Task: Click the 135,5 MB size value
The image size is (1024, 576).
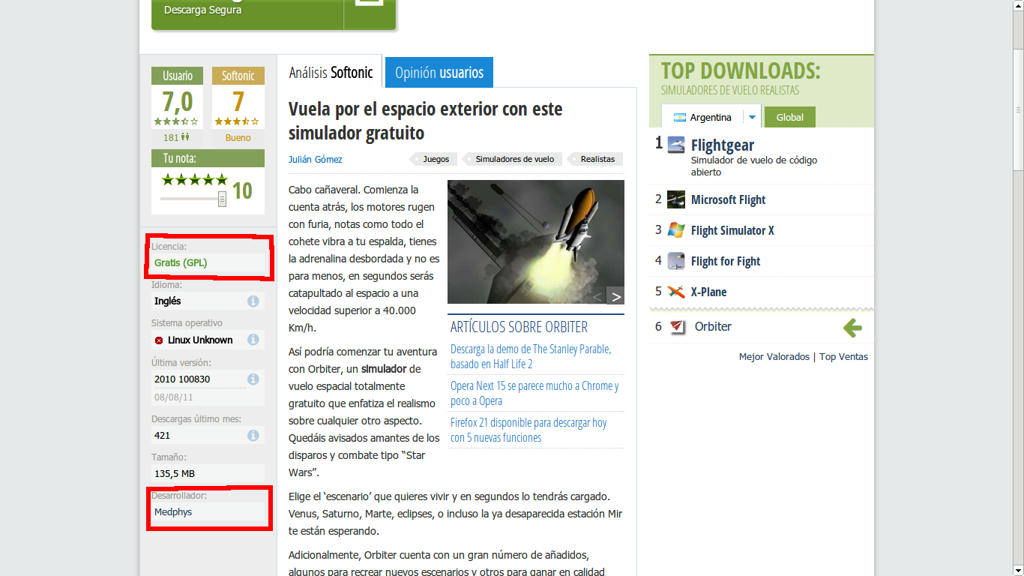Action: pyautogui.click(x=174, y=473)
